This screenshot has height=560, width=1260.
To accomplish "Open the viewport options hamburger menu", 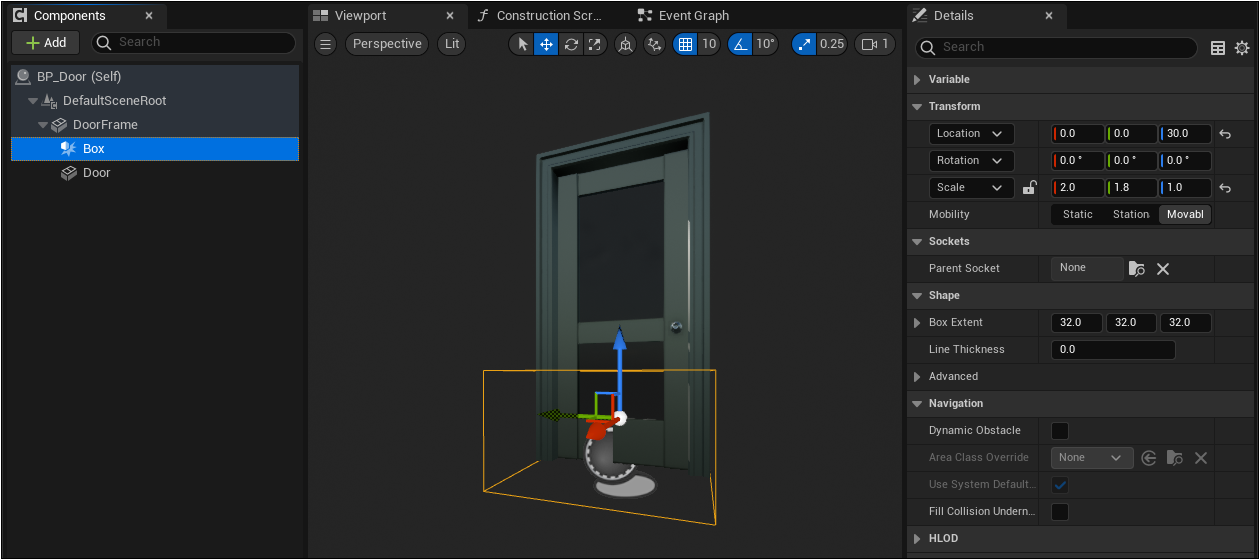I will 325,44.
